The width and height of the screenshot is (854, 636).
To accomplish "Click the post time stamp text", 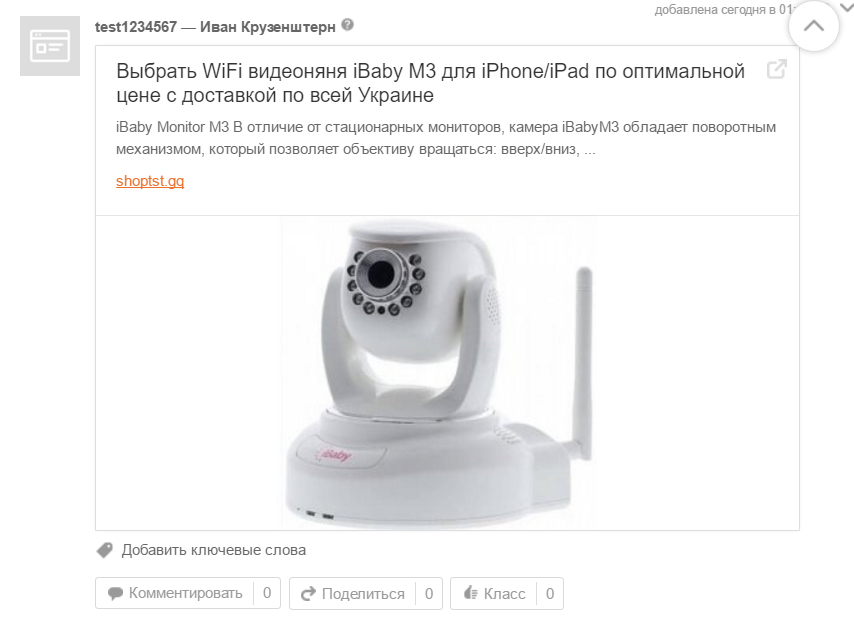I will [723, 10].
